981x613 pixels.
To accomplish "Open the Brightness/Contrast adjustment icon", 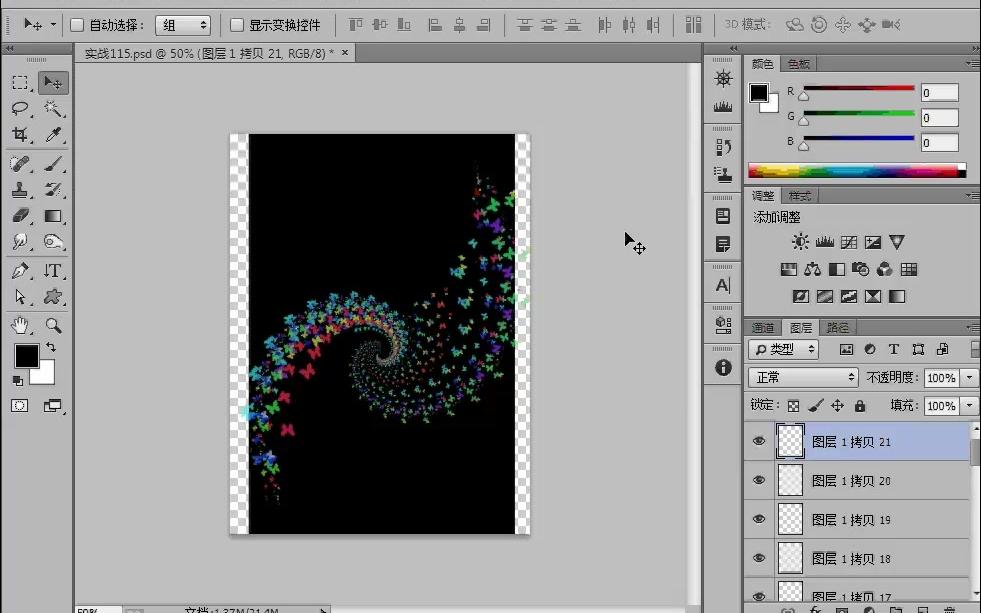I will (x=800, y=242).
